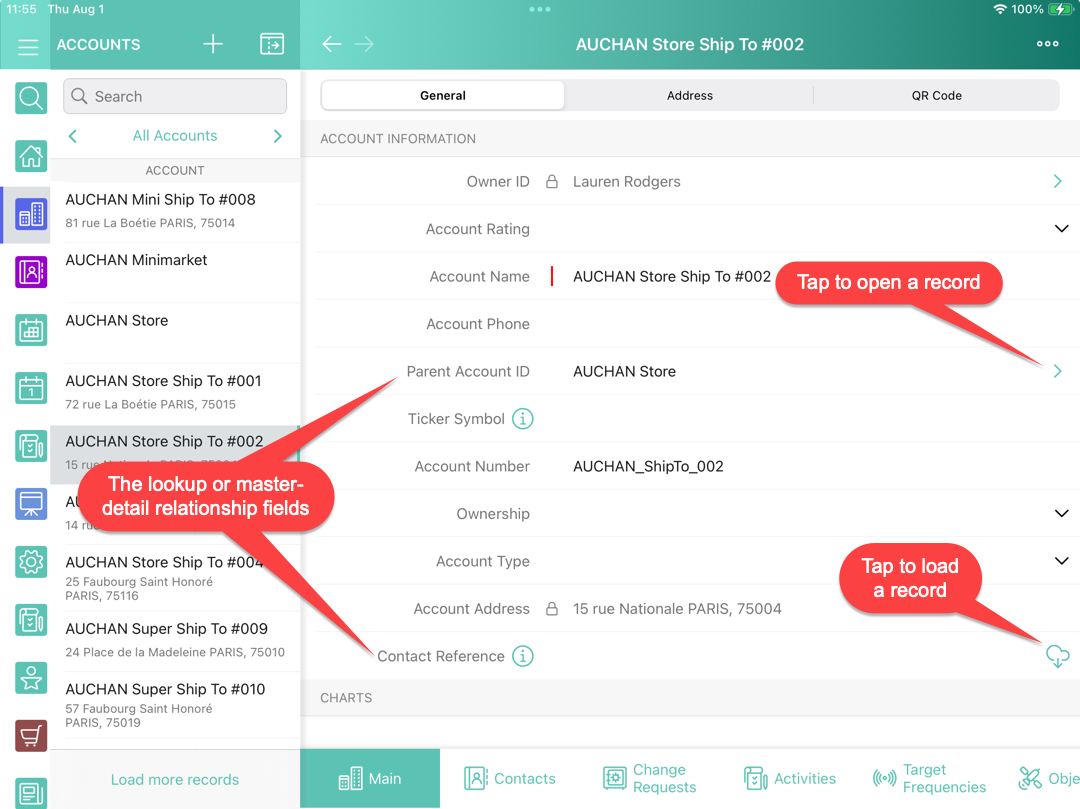The height and width of the screenshot is (809, 1080).
Task: Open the three-dots more options menu
Action: [x=1047, y=44]
